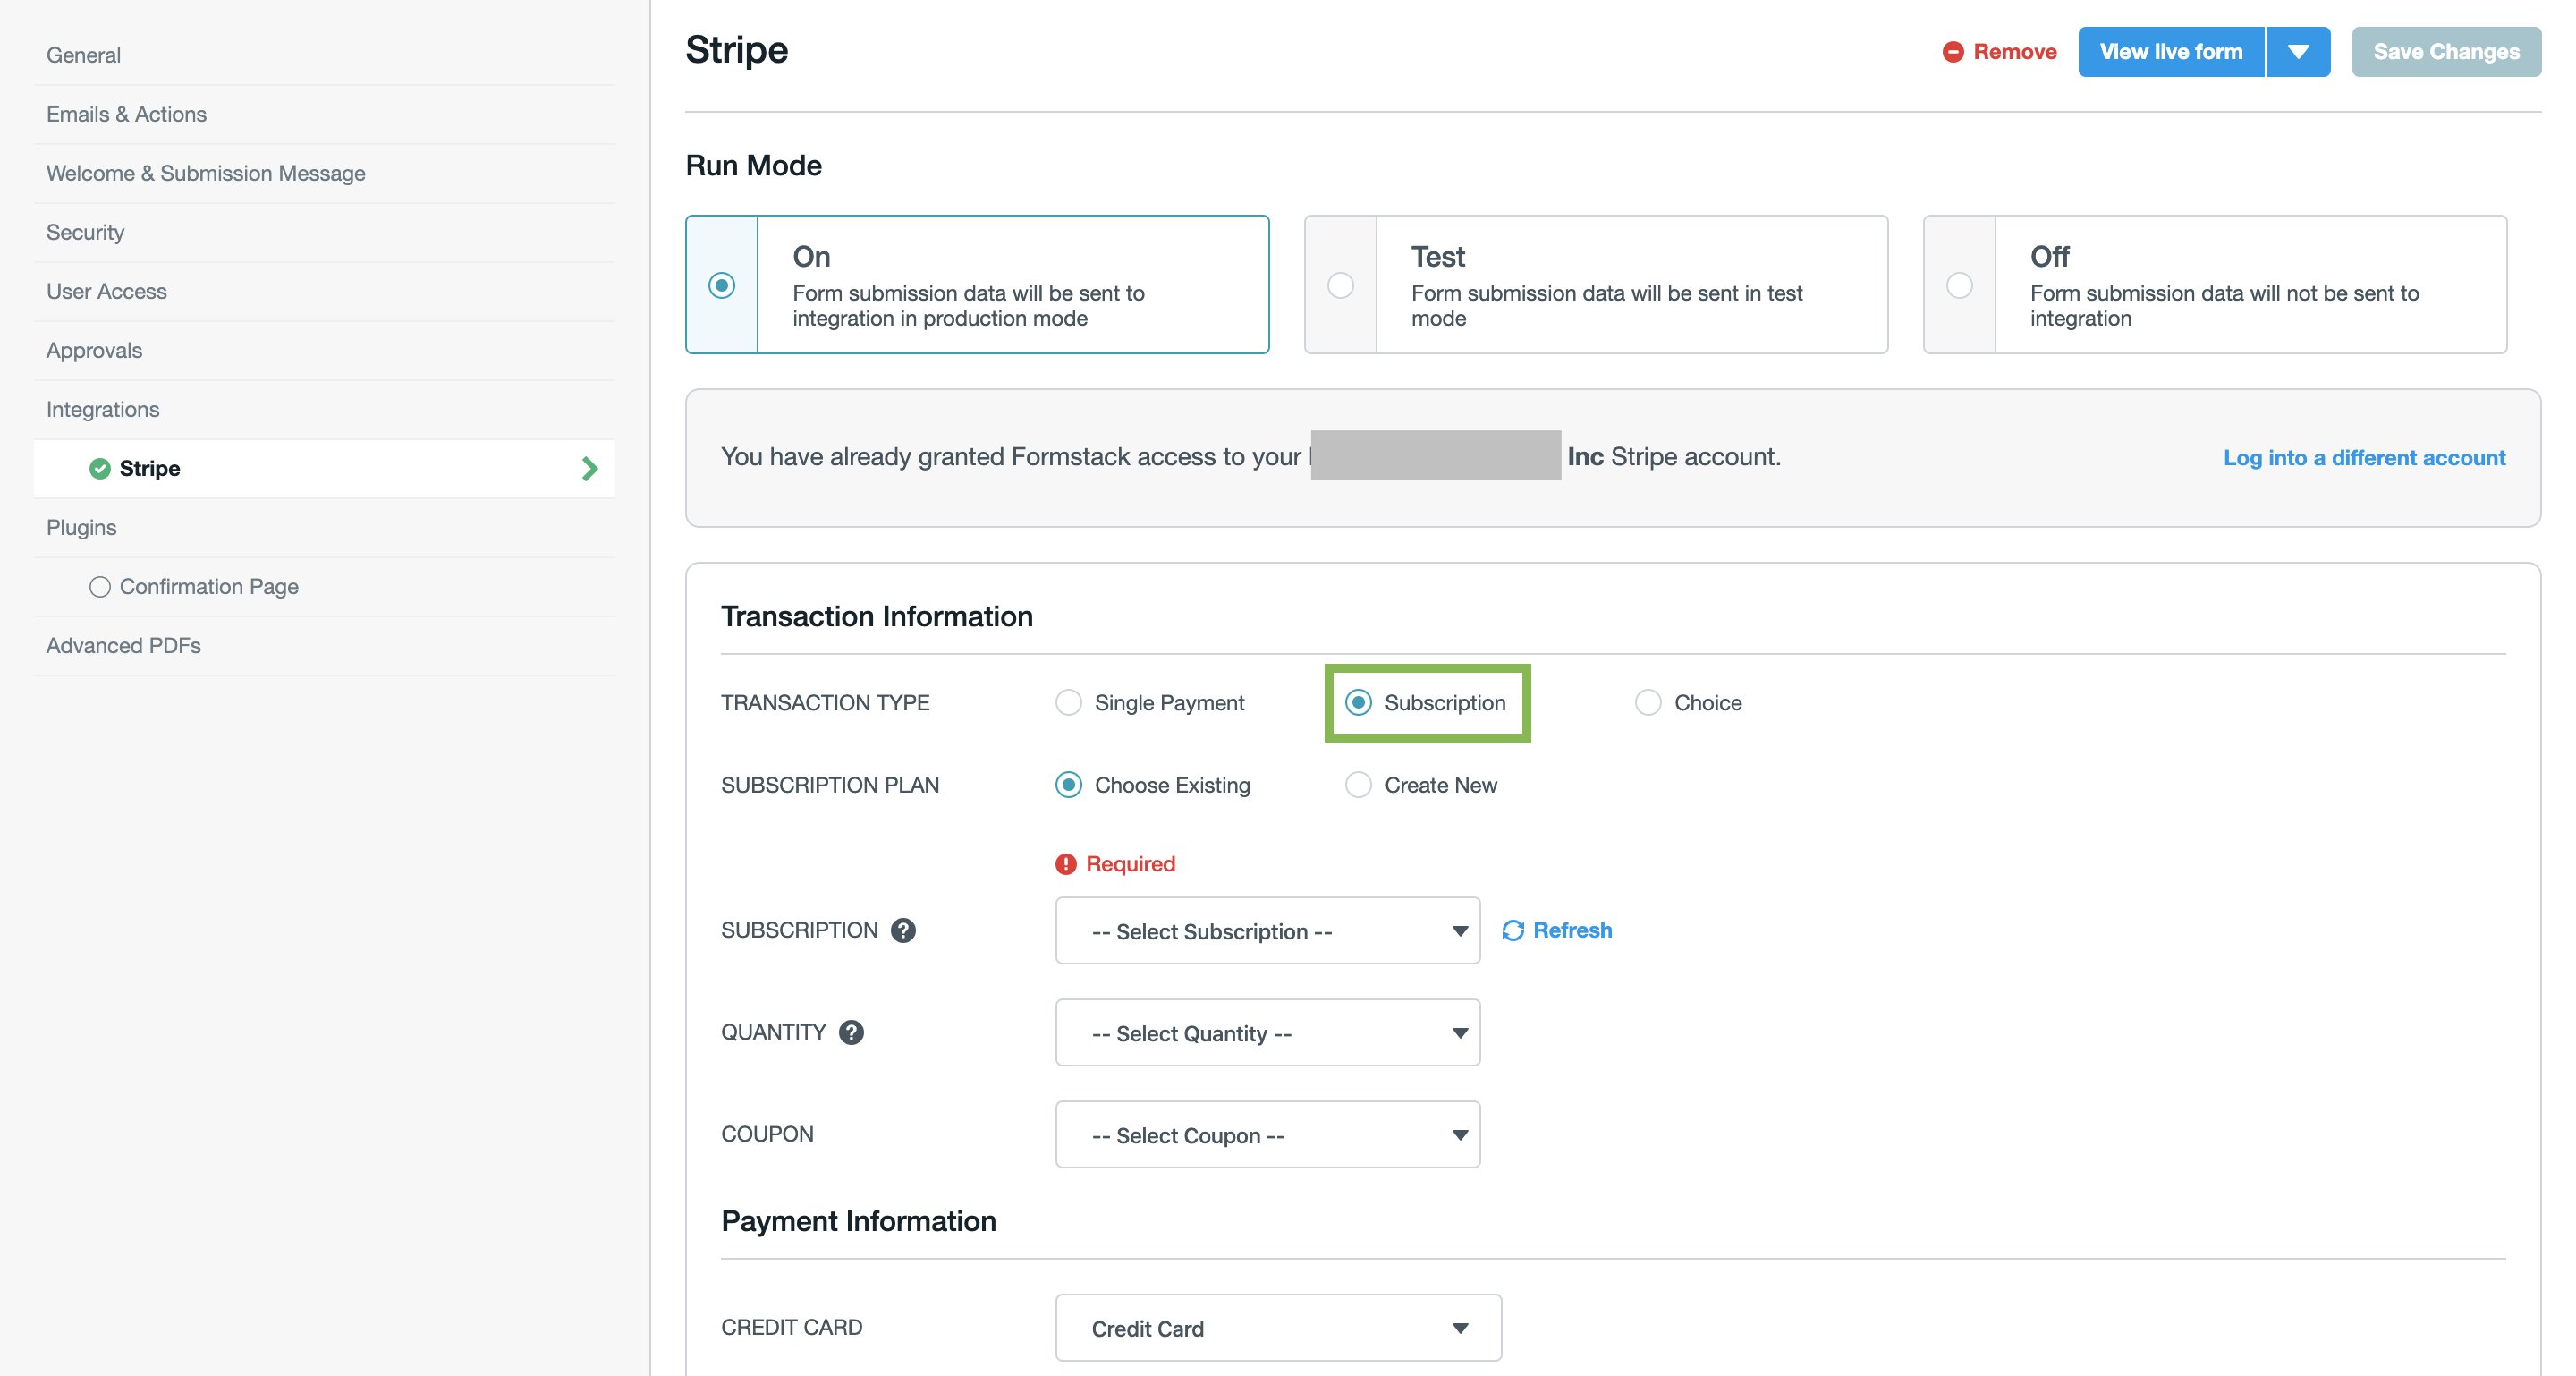Click the Confirmation Page status circle
2576x1376 pixels.
coord(99,586)
